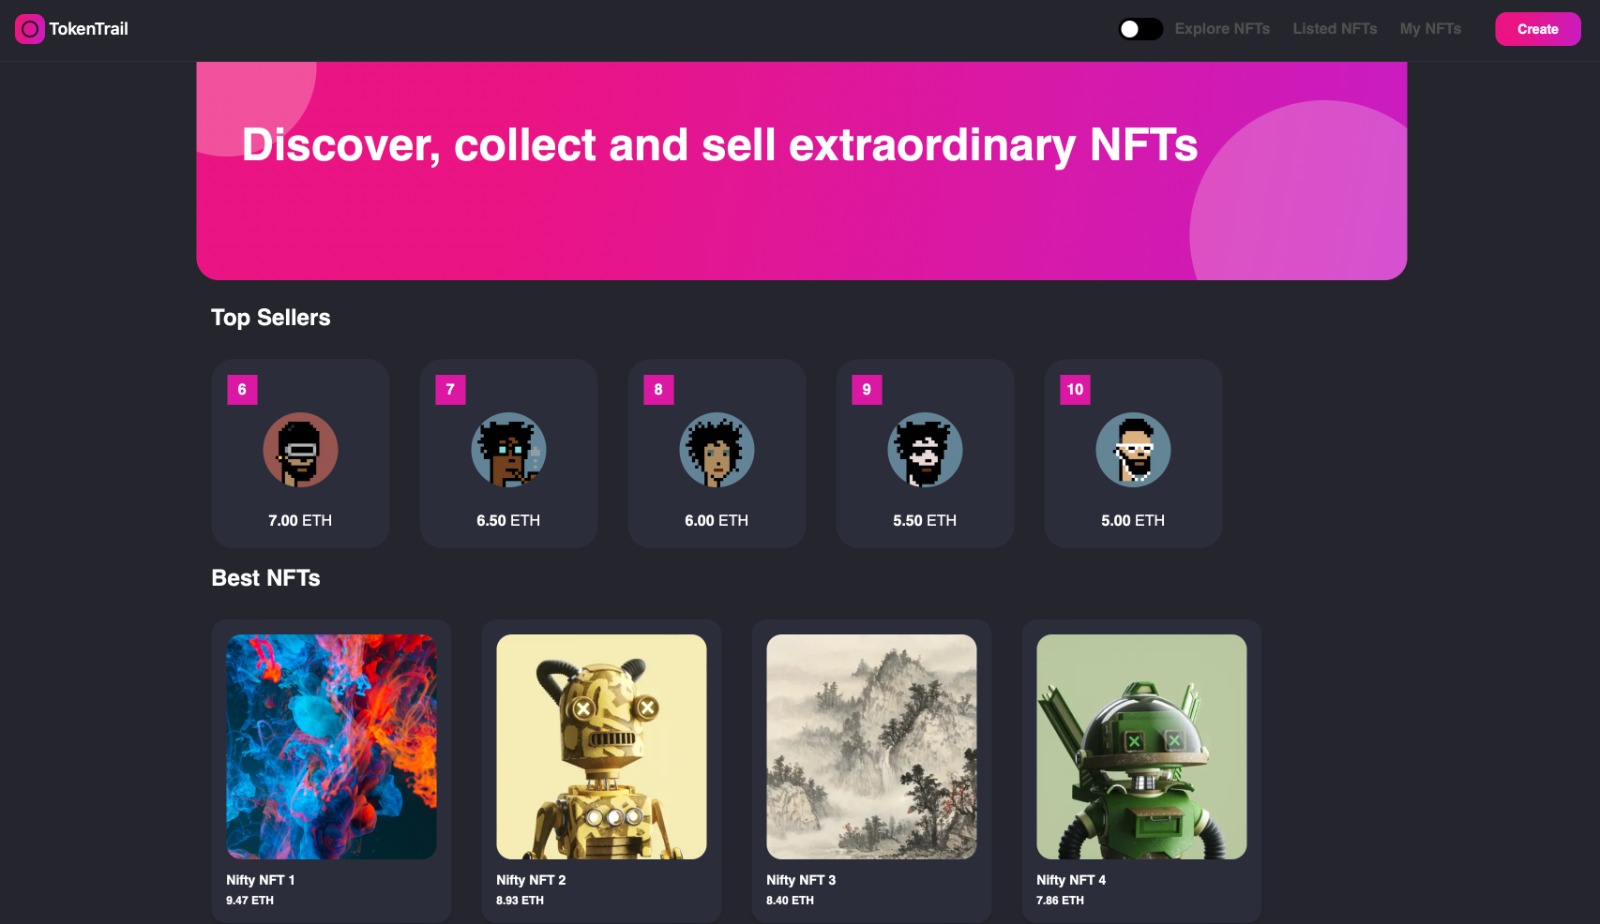Toggle the dark mode switch

click(x=1140, y=29)
